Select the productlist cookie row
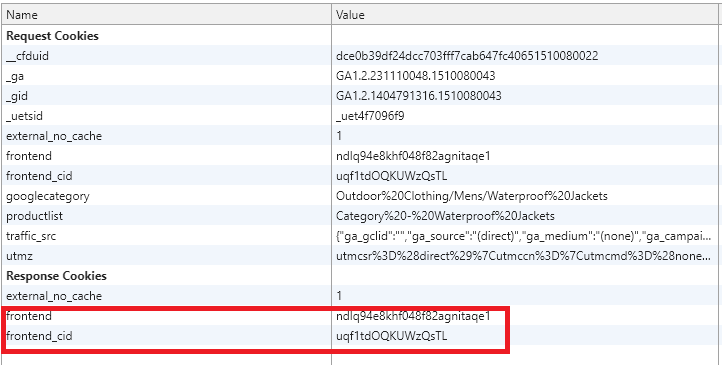722x365 pixels. pyautogui.click(x=361, y=216)
